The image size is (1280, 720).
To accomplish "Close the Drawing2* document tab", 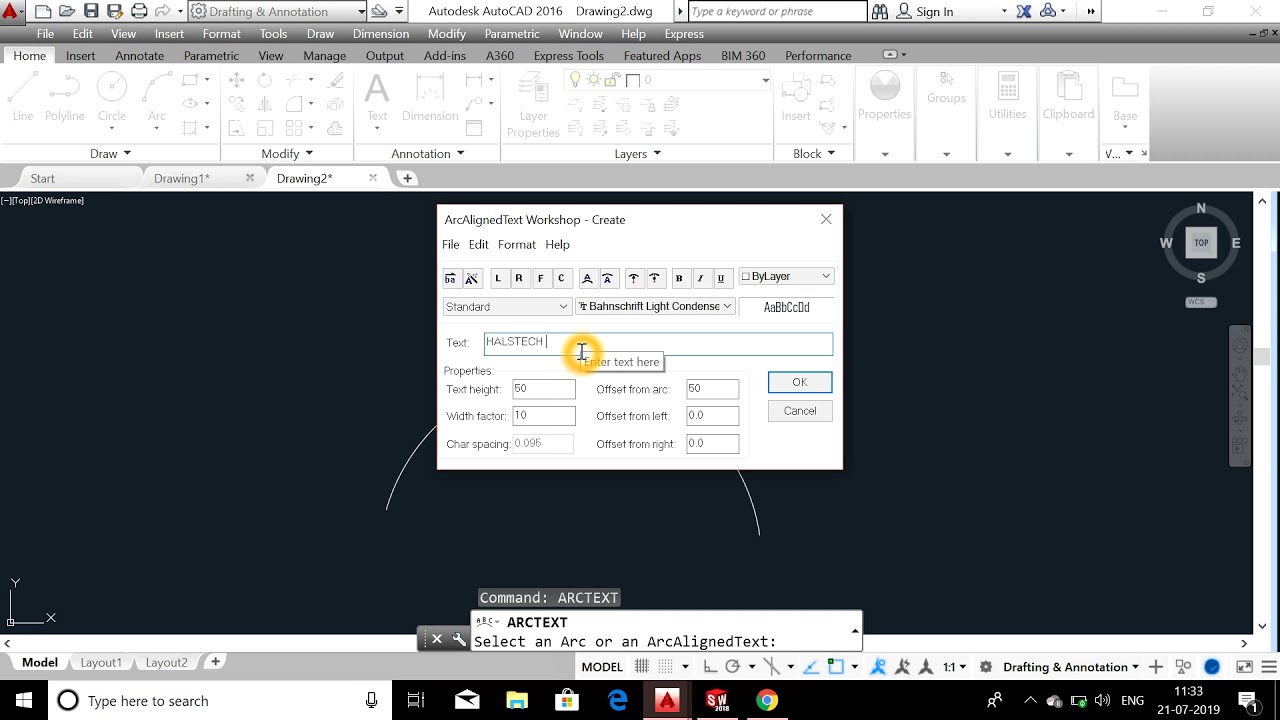I will pyautogui.click(x=373, y=177).
